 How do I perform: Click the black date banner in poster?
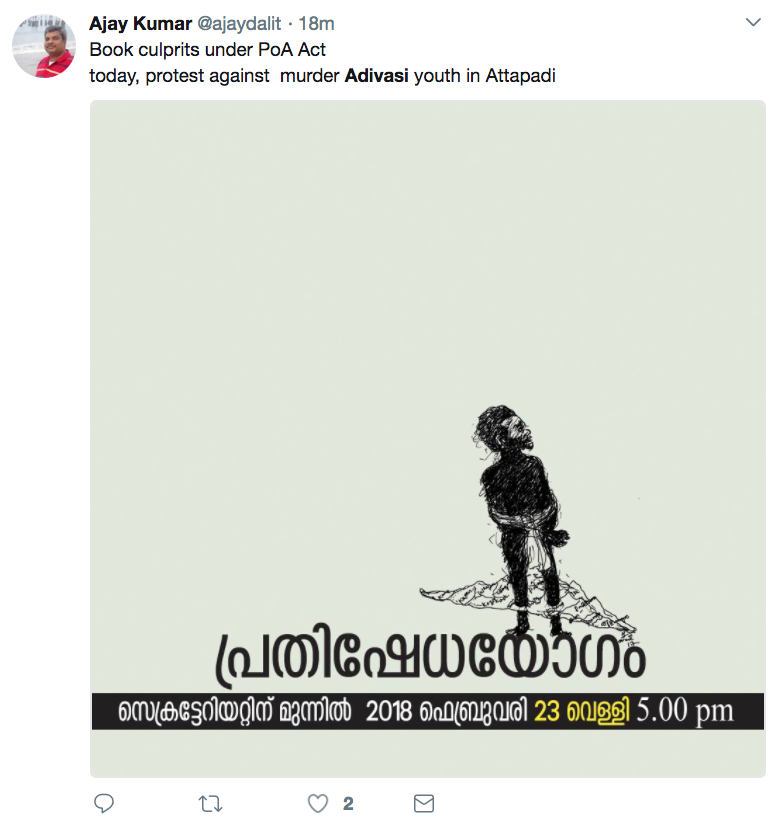(x=428, y=711)
